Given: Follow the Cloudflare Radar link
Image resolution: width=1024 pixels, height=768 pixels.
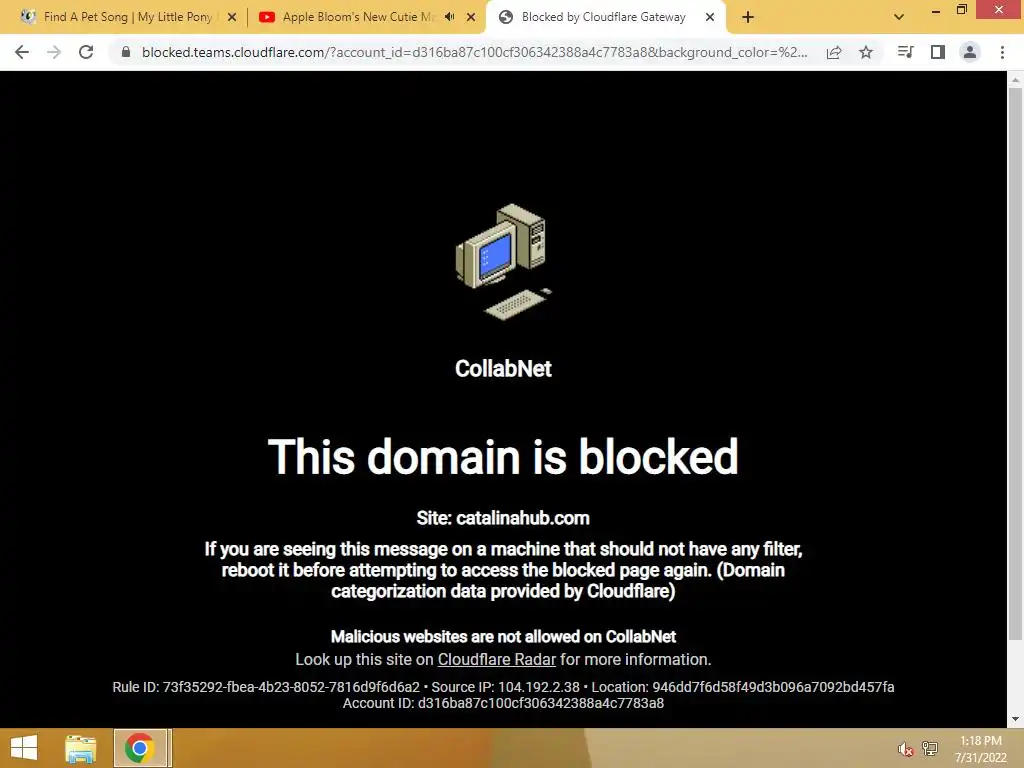Looking at the screenshot, I should [x=496, y=660].
